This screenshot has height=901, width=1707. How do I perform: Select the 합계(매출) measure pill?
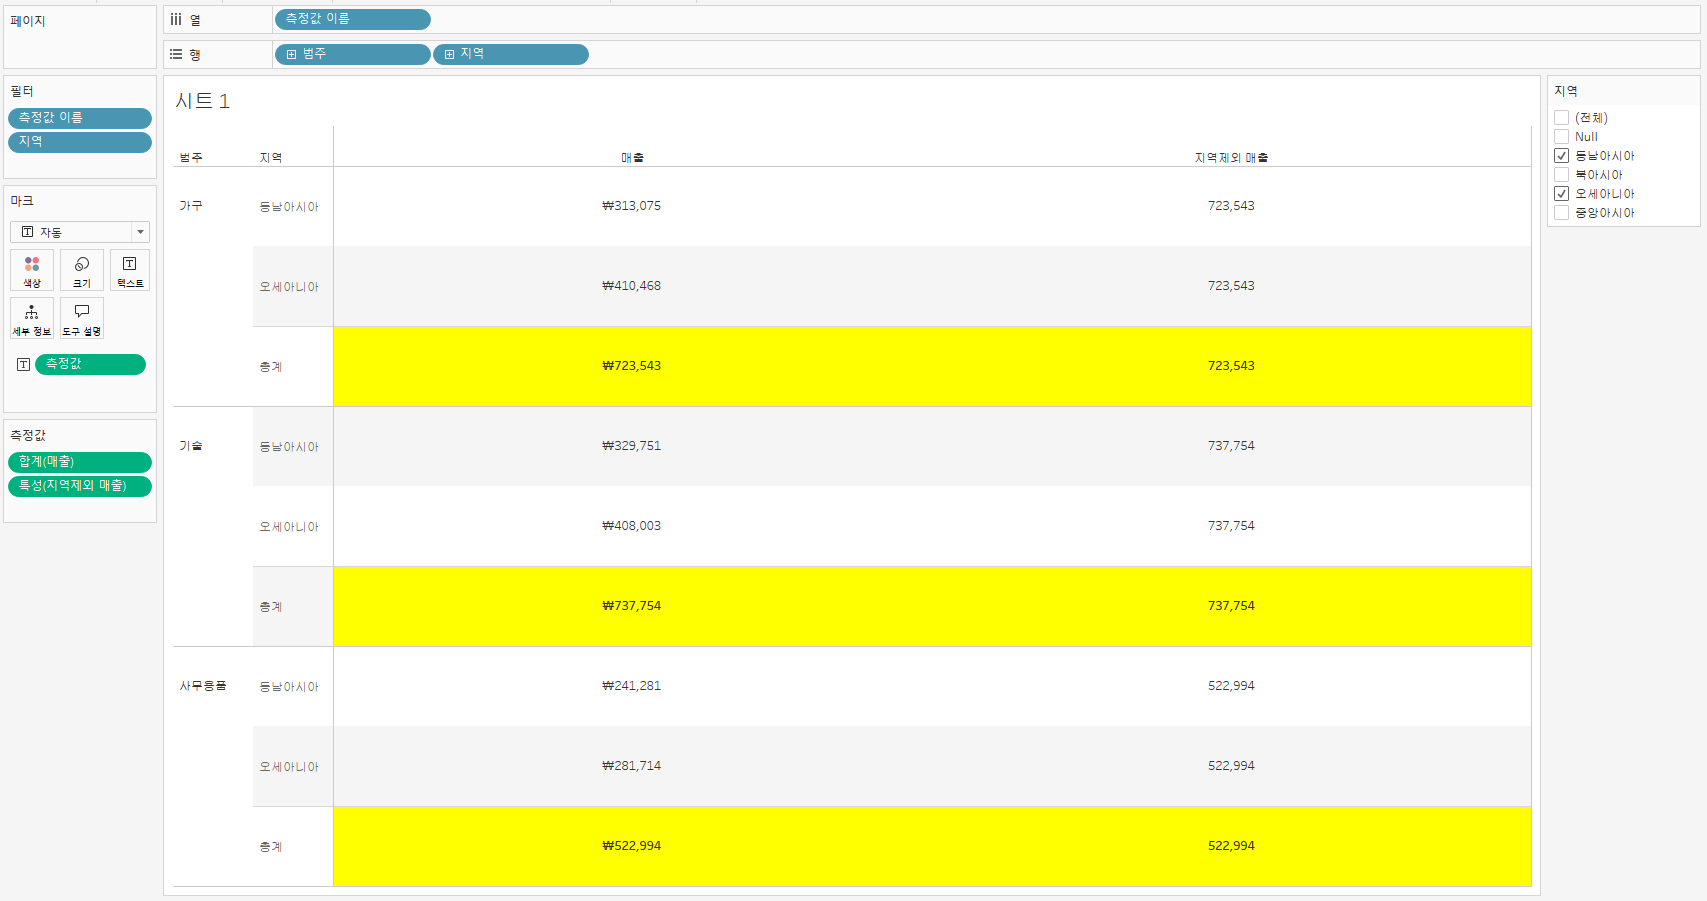click(80, 462)
